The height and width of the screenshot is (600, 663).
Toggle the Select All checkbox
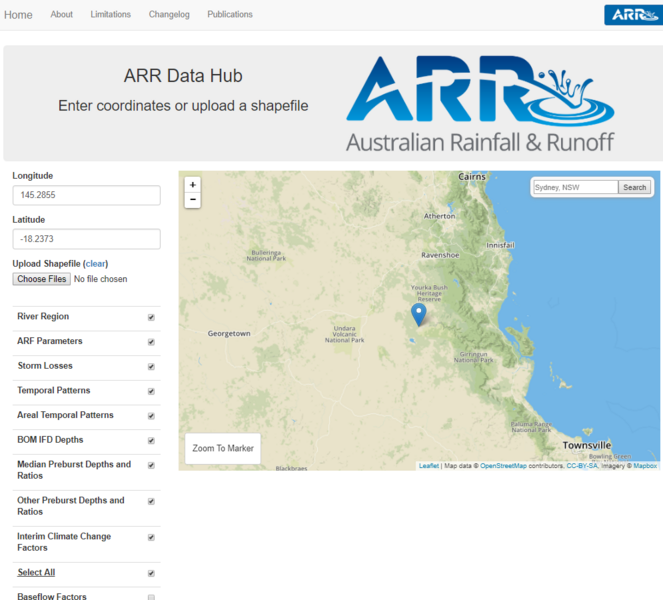point(151,573)
